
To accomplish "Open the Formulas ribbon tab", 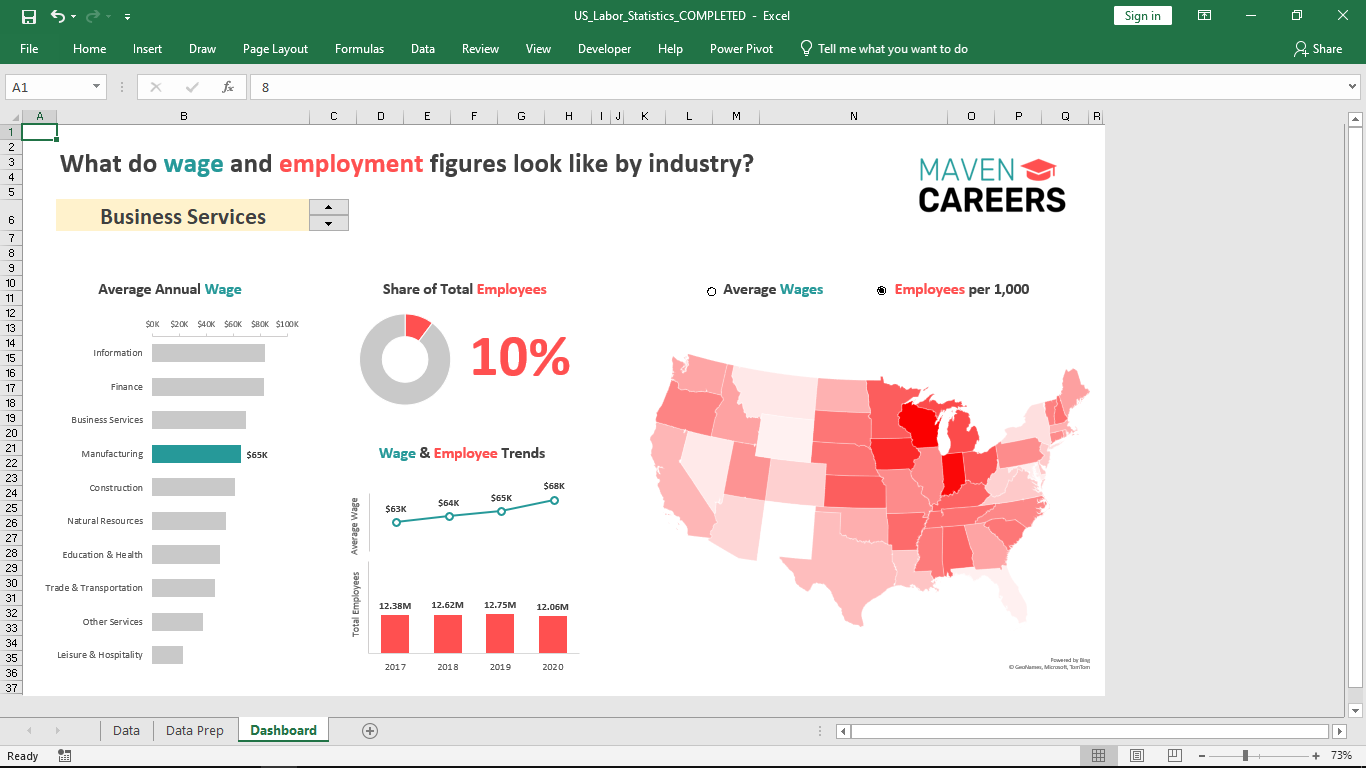I will [x=359, y=49].
